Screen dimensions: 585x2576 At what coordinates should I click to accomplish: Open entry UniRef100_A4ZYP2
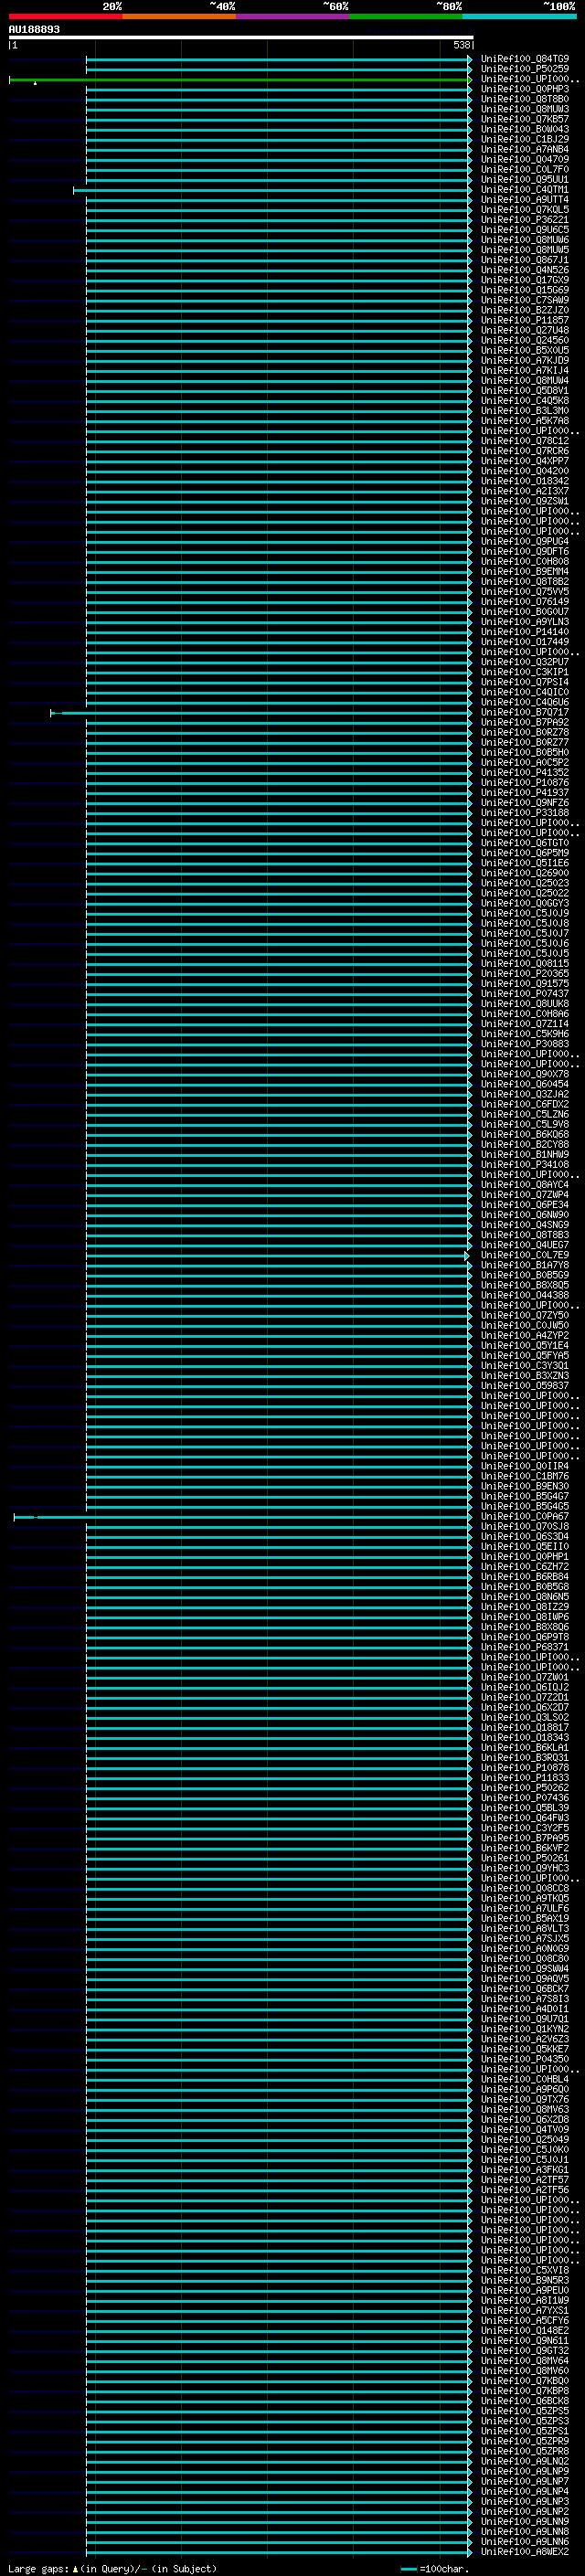[524, 1336]
